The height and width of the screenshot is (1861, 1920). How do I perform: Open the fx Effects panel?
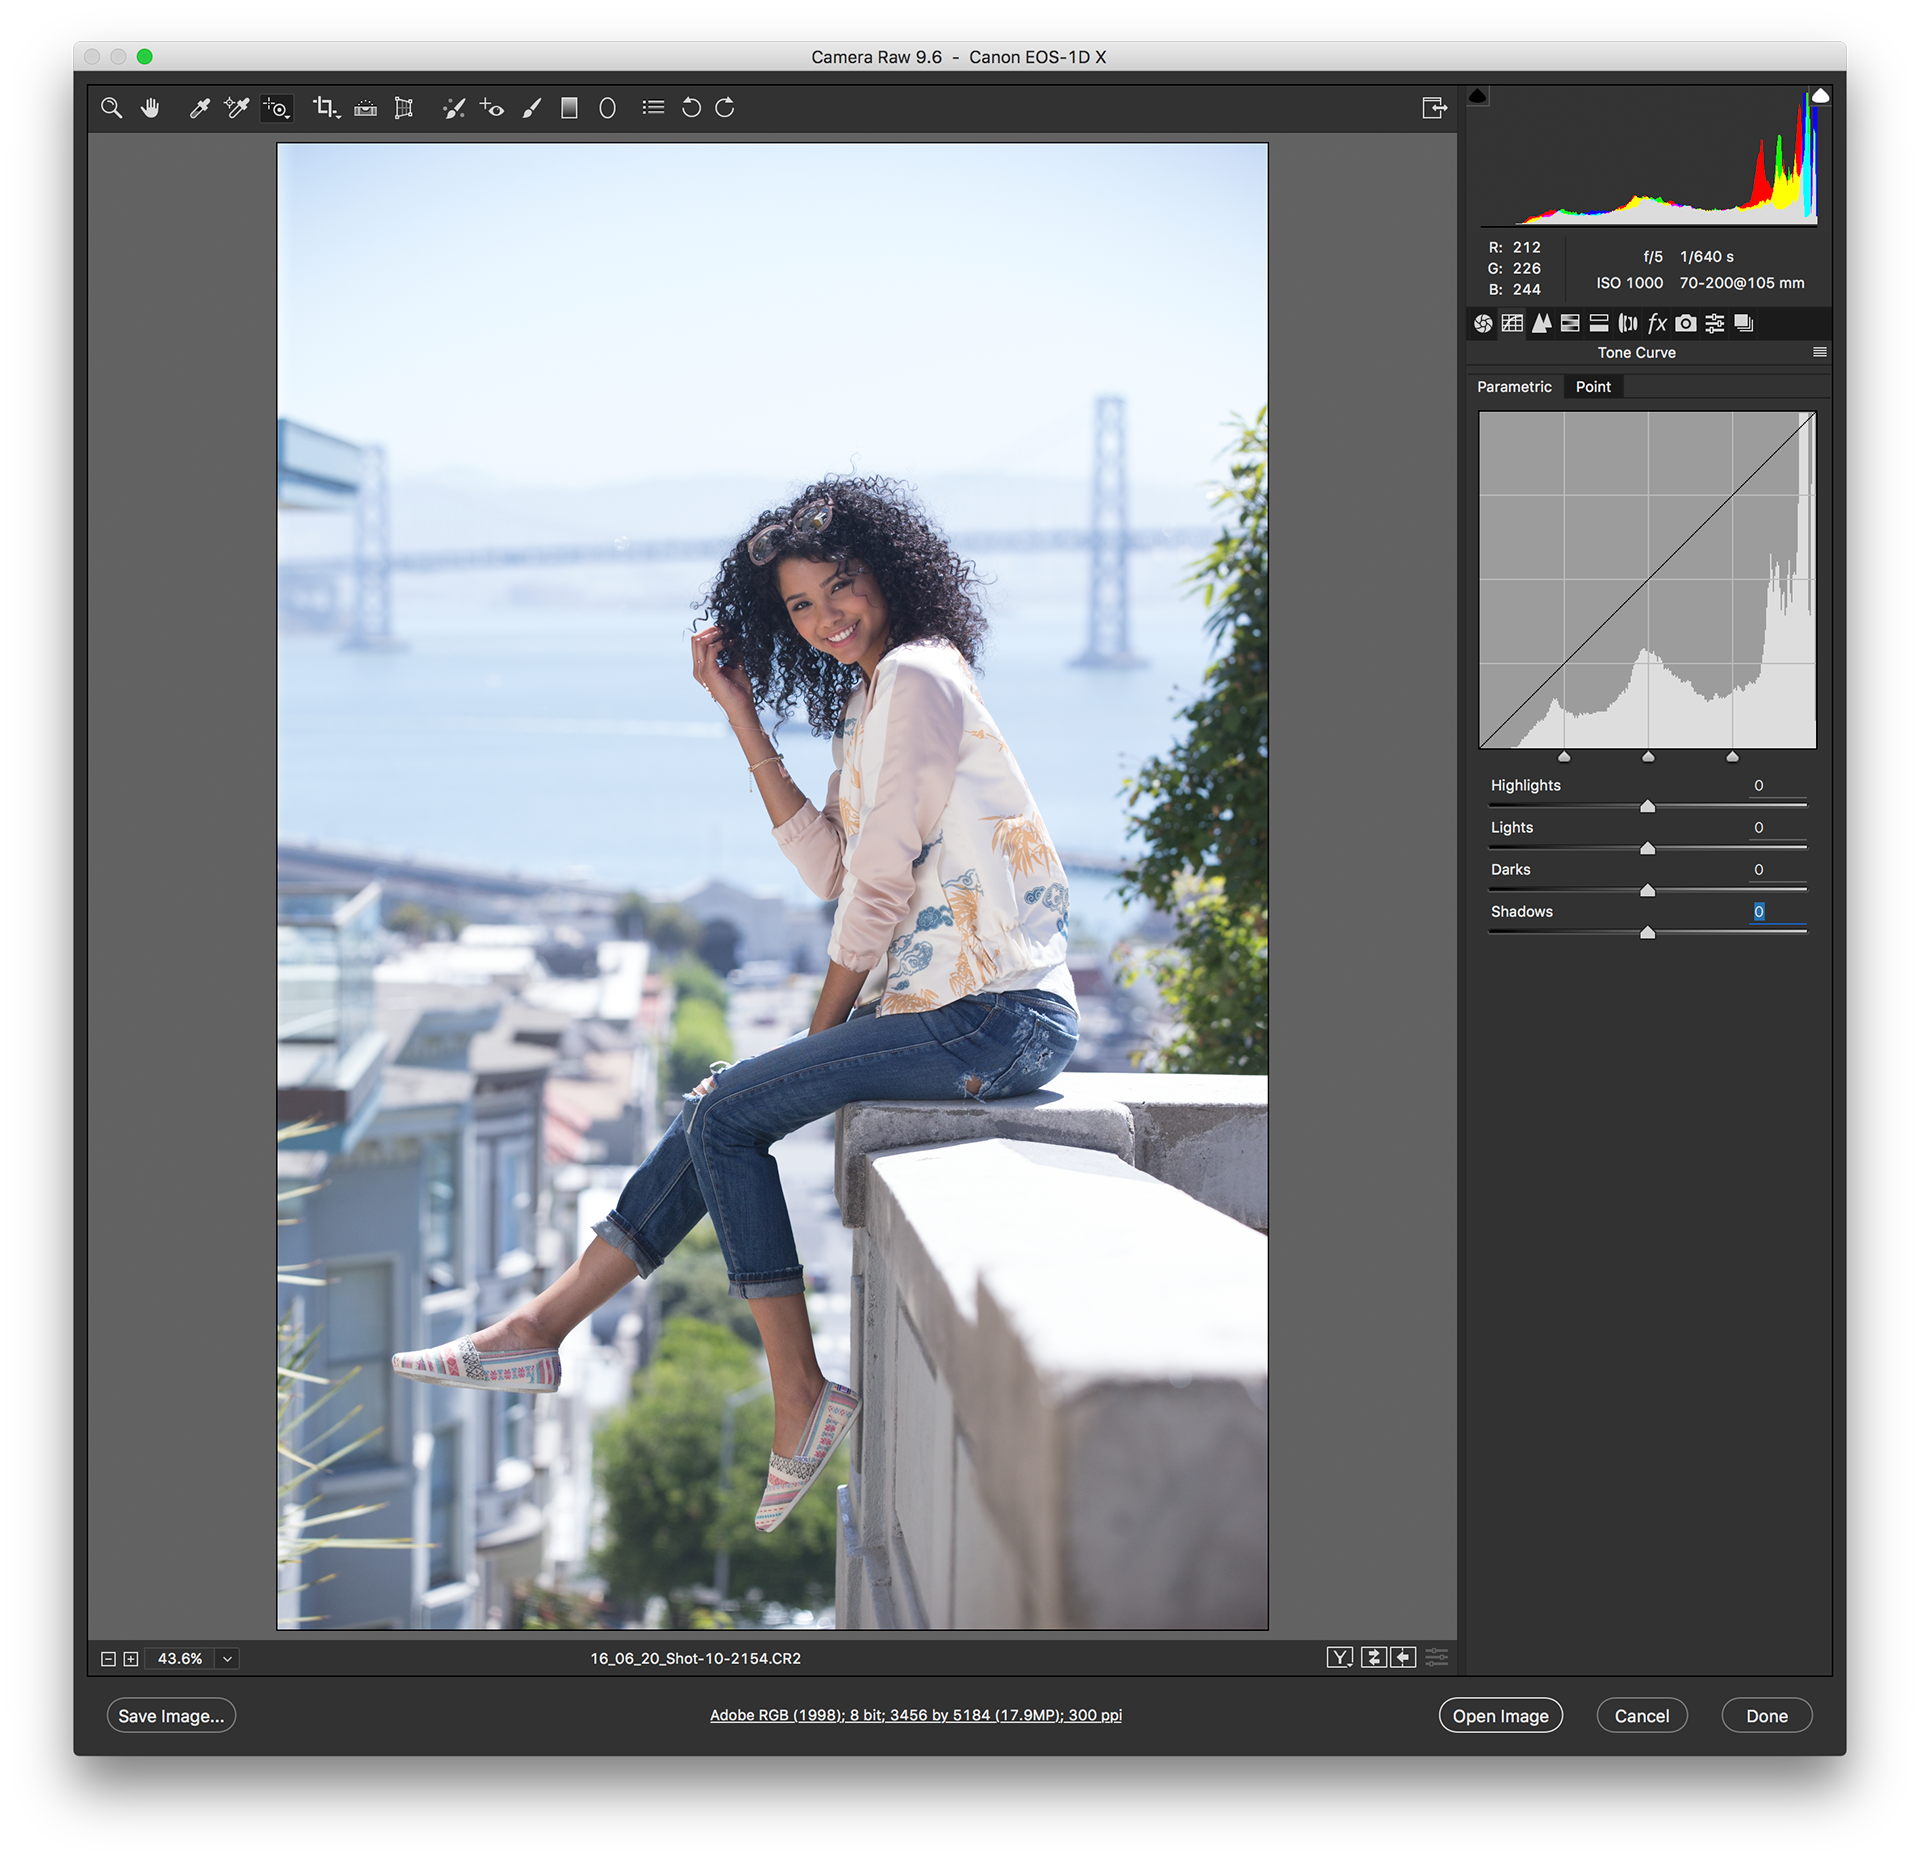[1657, 323]
